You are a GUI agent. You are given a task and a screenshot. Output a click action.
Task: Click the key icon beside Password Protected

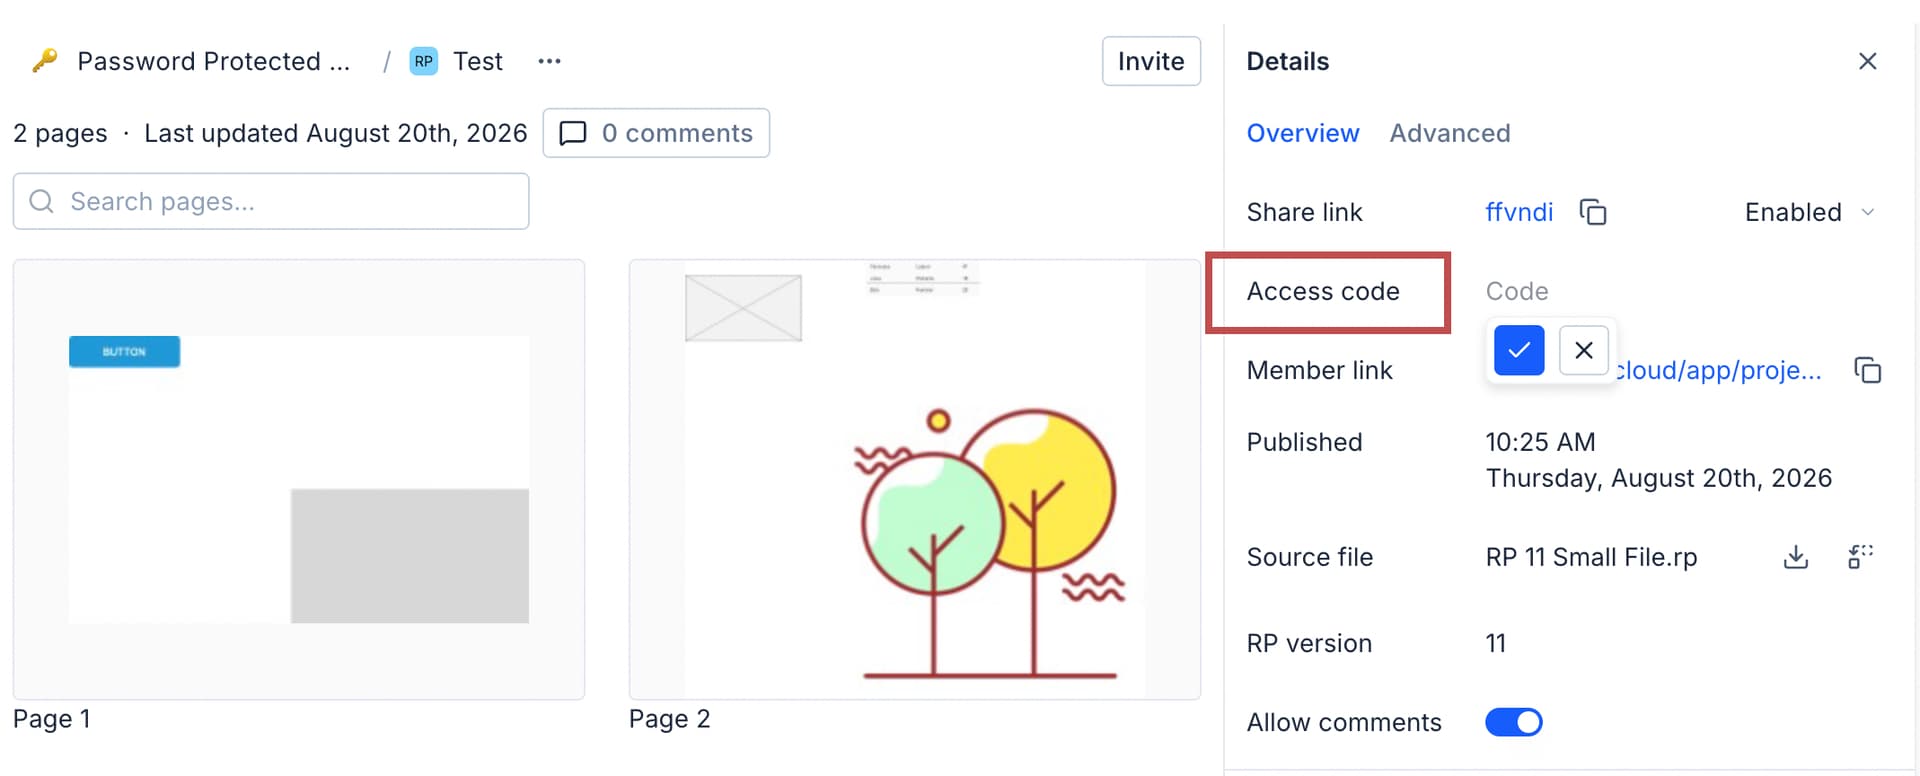[x=44, y=61]
